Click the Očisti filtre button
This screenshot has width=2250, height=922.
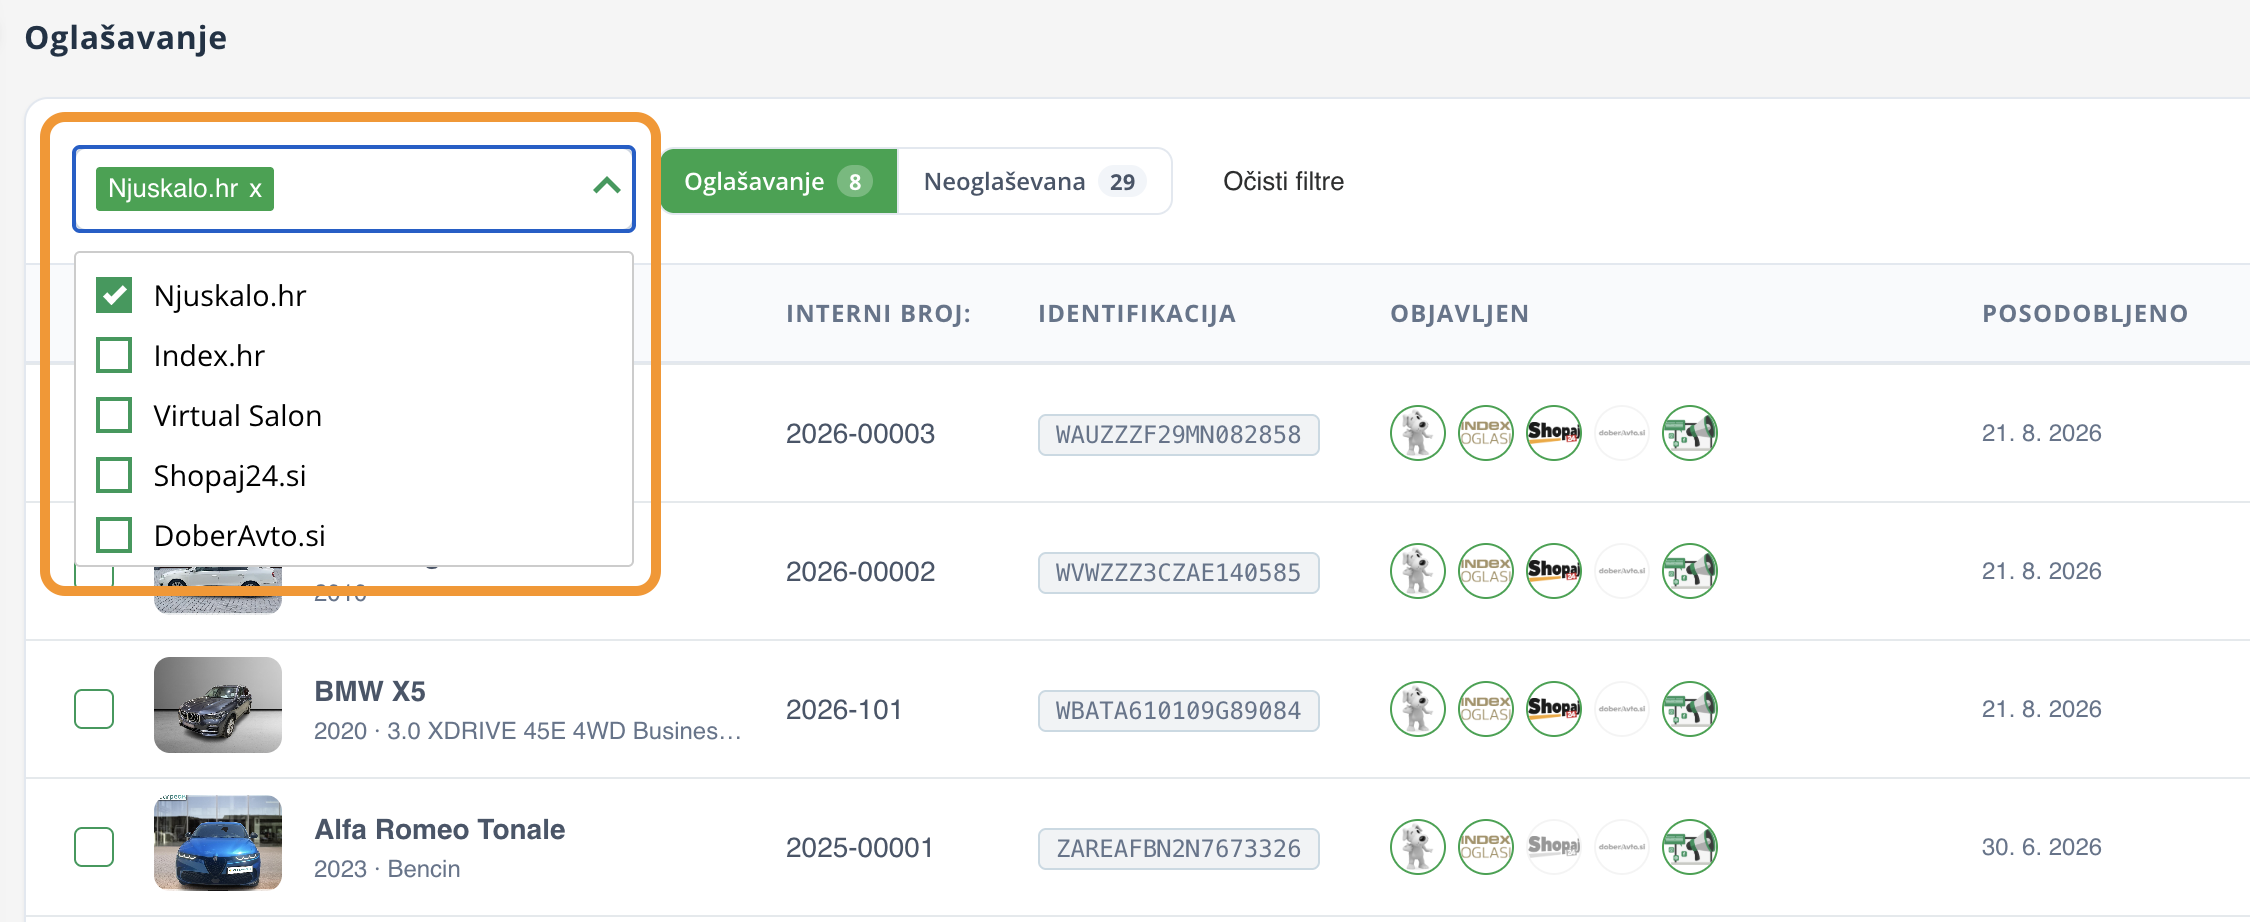pos(1283,181)
